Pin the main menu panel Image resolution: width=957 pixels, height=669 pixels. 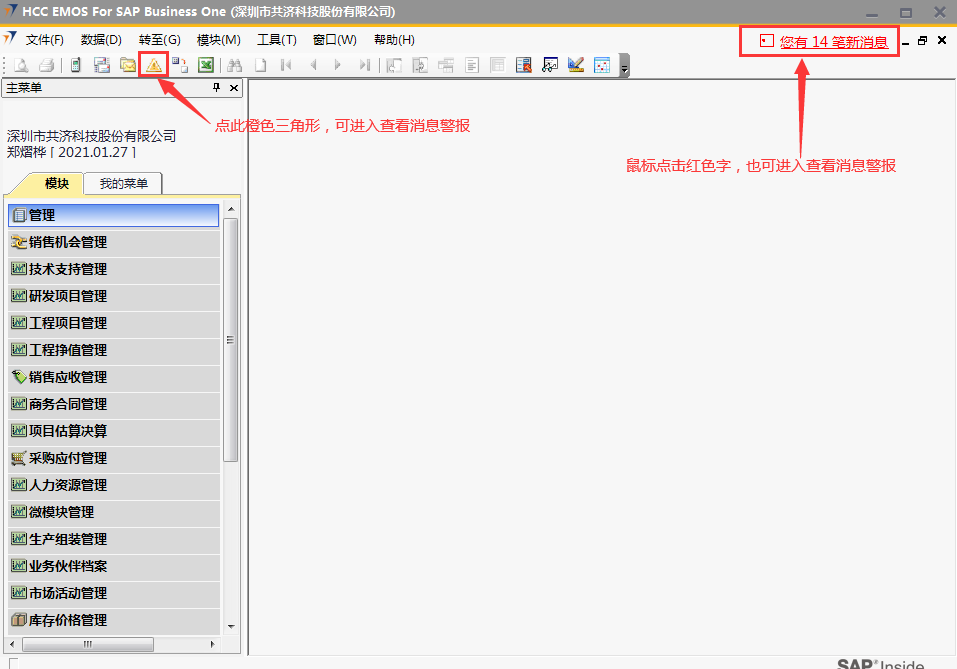pos(217,88)
